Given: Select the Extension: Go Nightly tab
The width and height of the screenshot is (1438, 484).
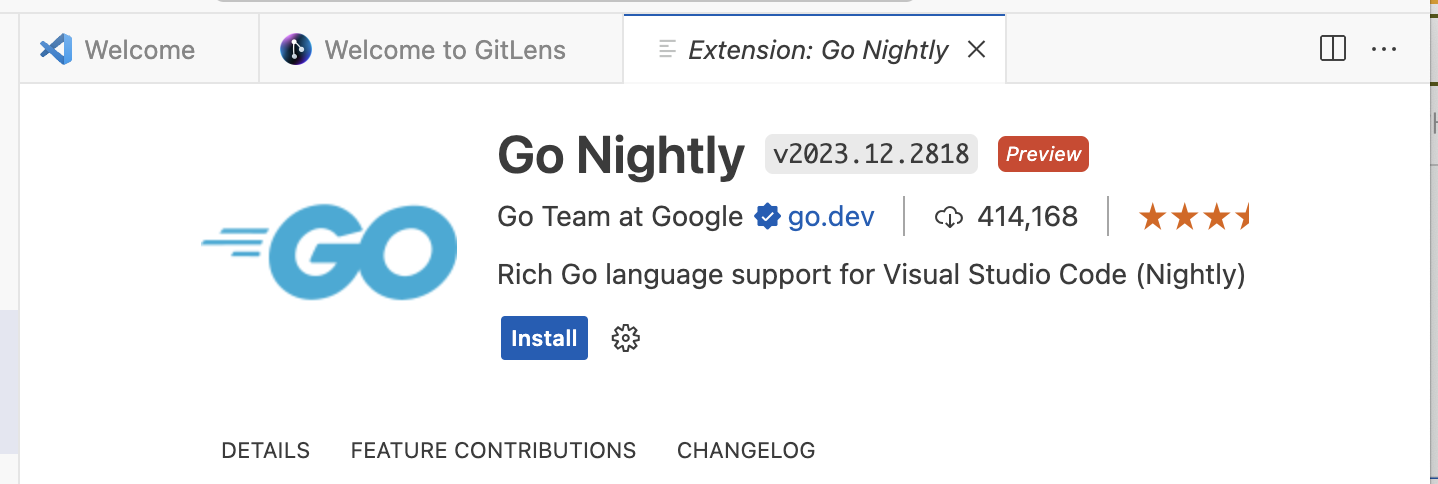Looking at the screenshot, I should pos(817,49).
